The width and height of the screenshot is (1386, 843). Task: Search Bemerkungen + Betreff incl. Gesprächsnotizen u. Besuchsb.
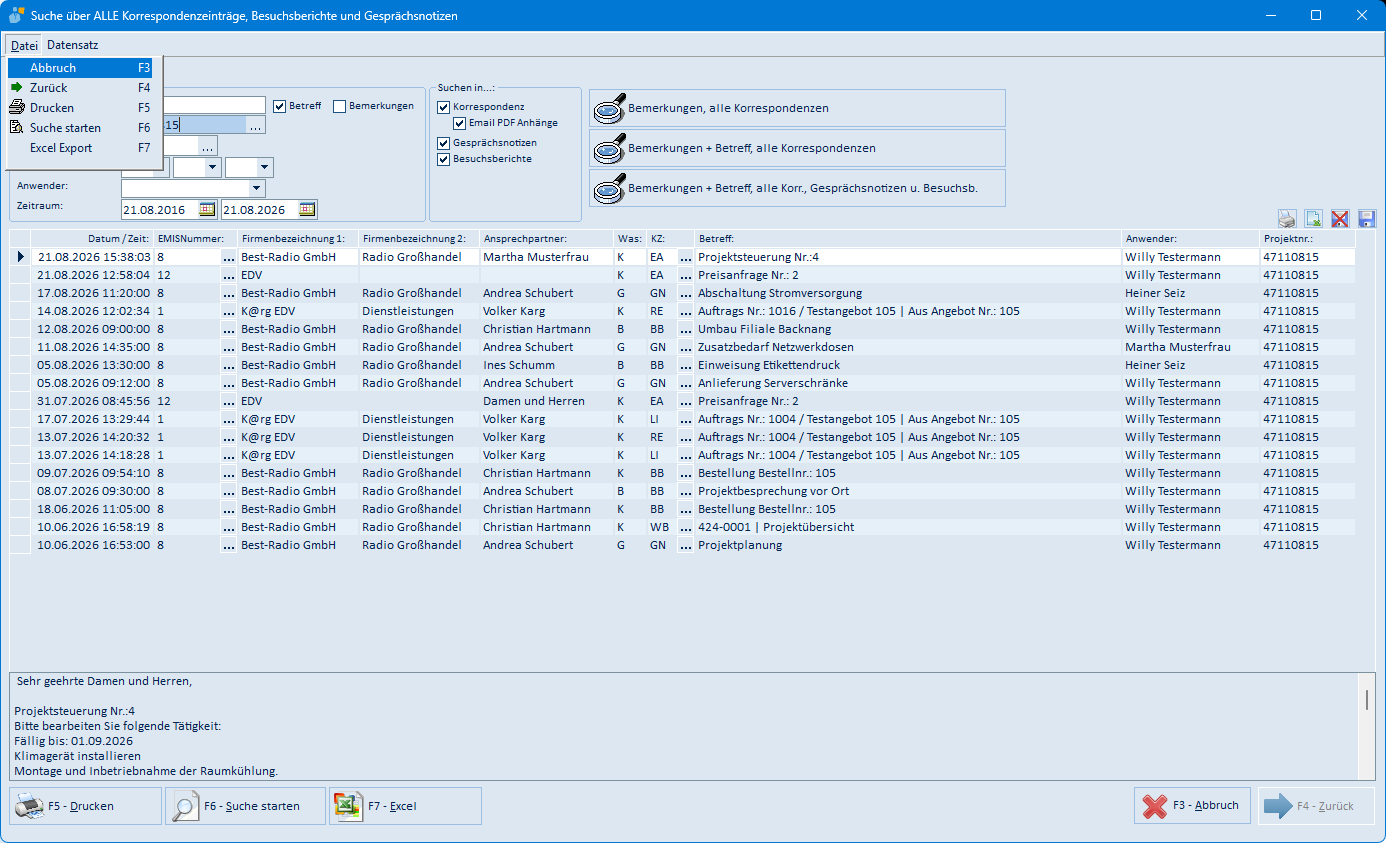(797, 188)
